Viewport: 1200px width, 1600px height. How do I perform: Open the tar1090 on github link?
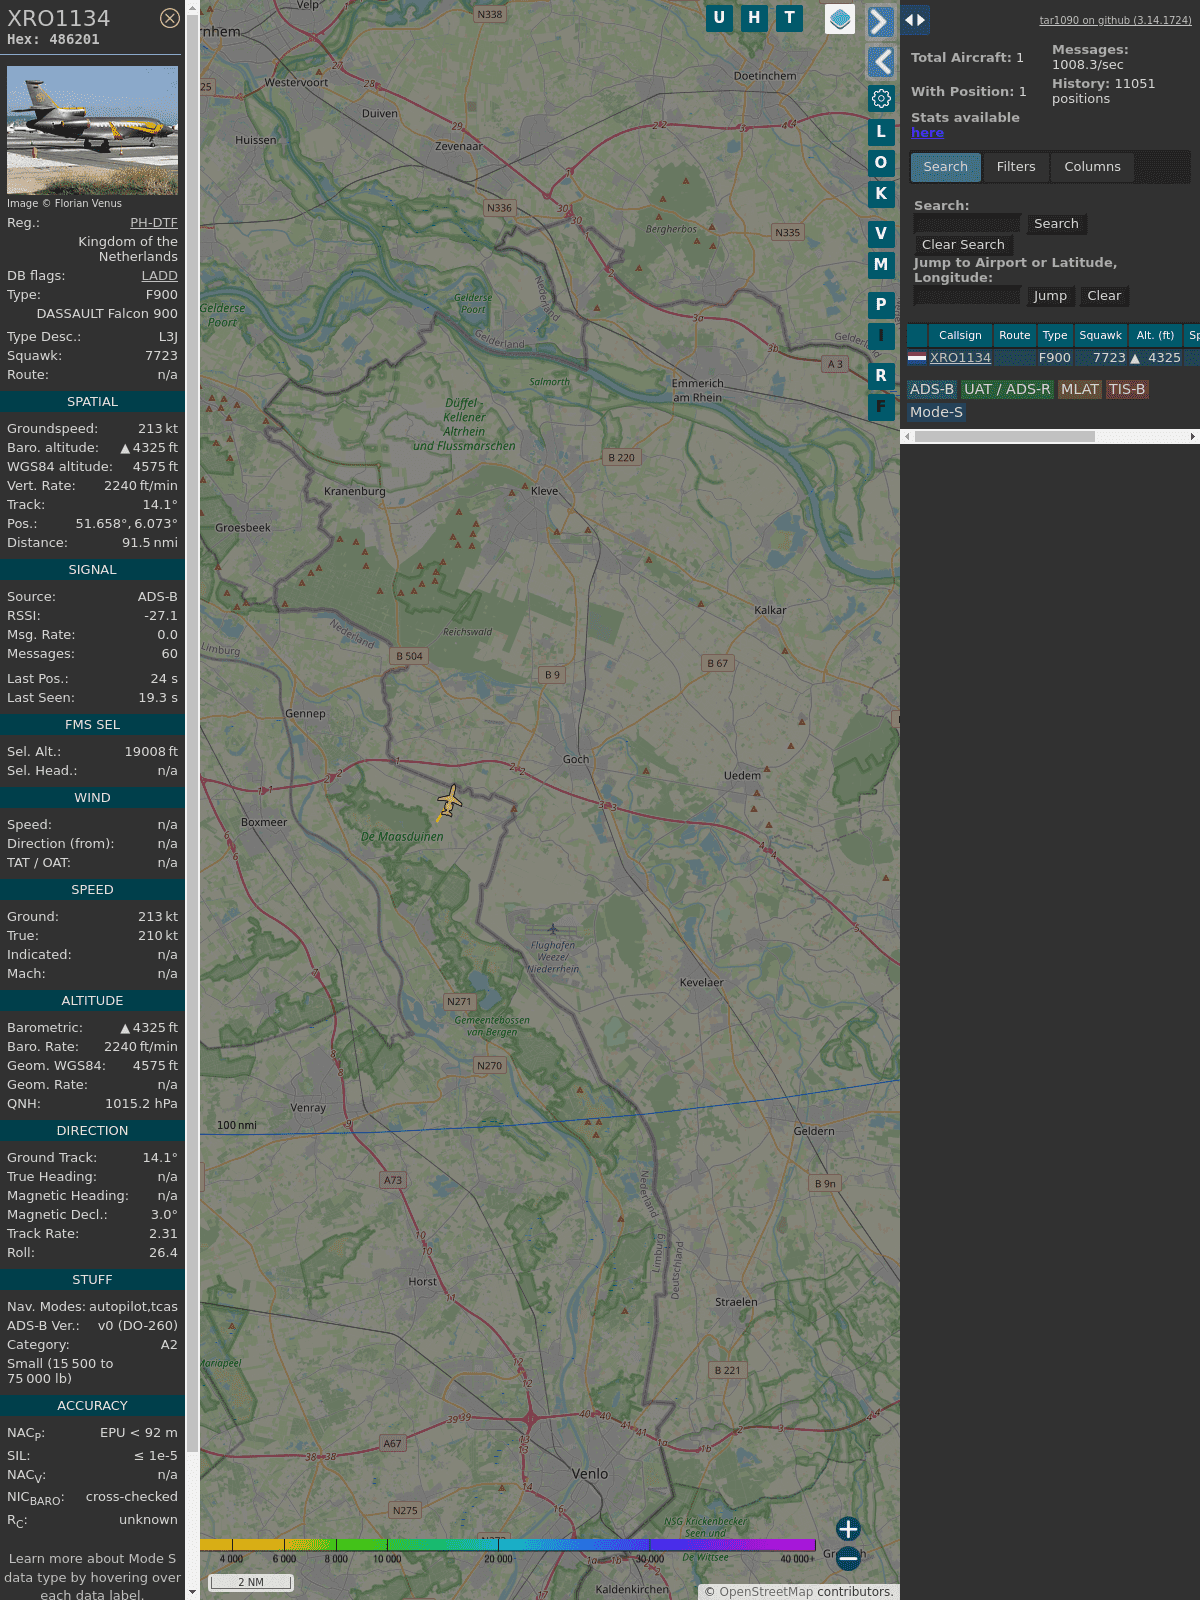click(1115, 20)
